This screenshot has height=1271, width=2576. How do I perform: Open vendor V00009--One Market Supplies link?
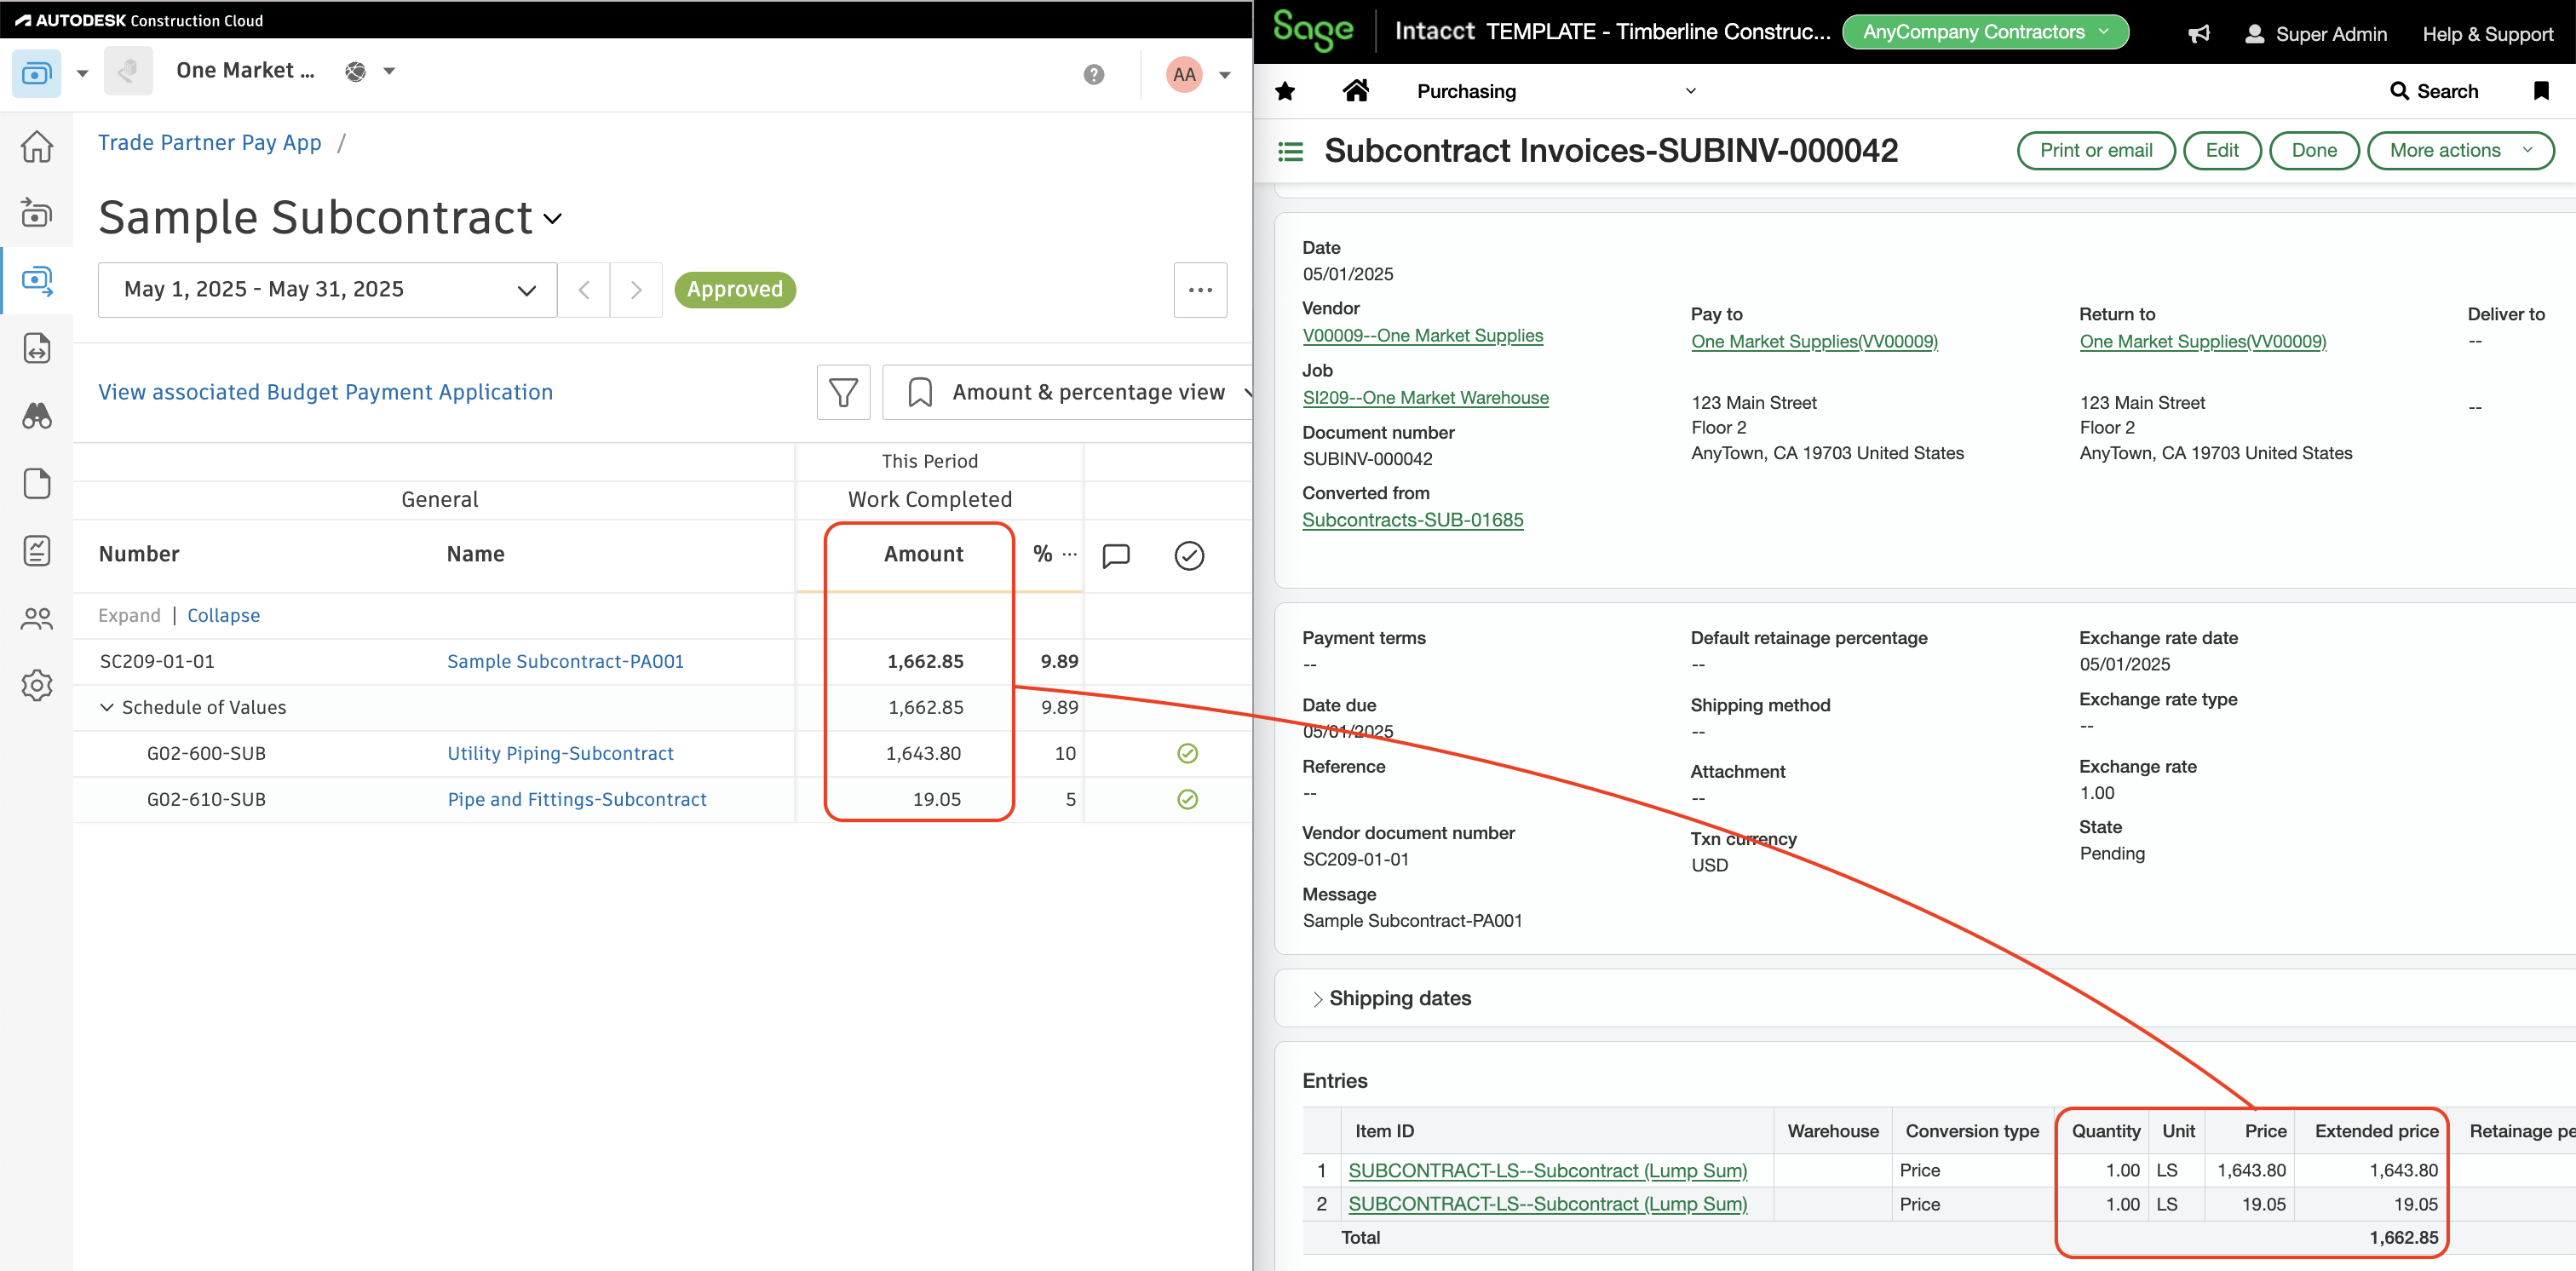point(1422,336)
